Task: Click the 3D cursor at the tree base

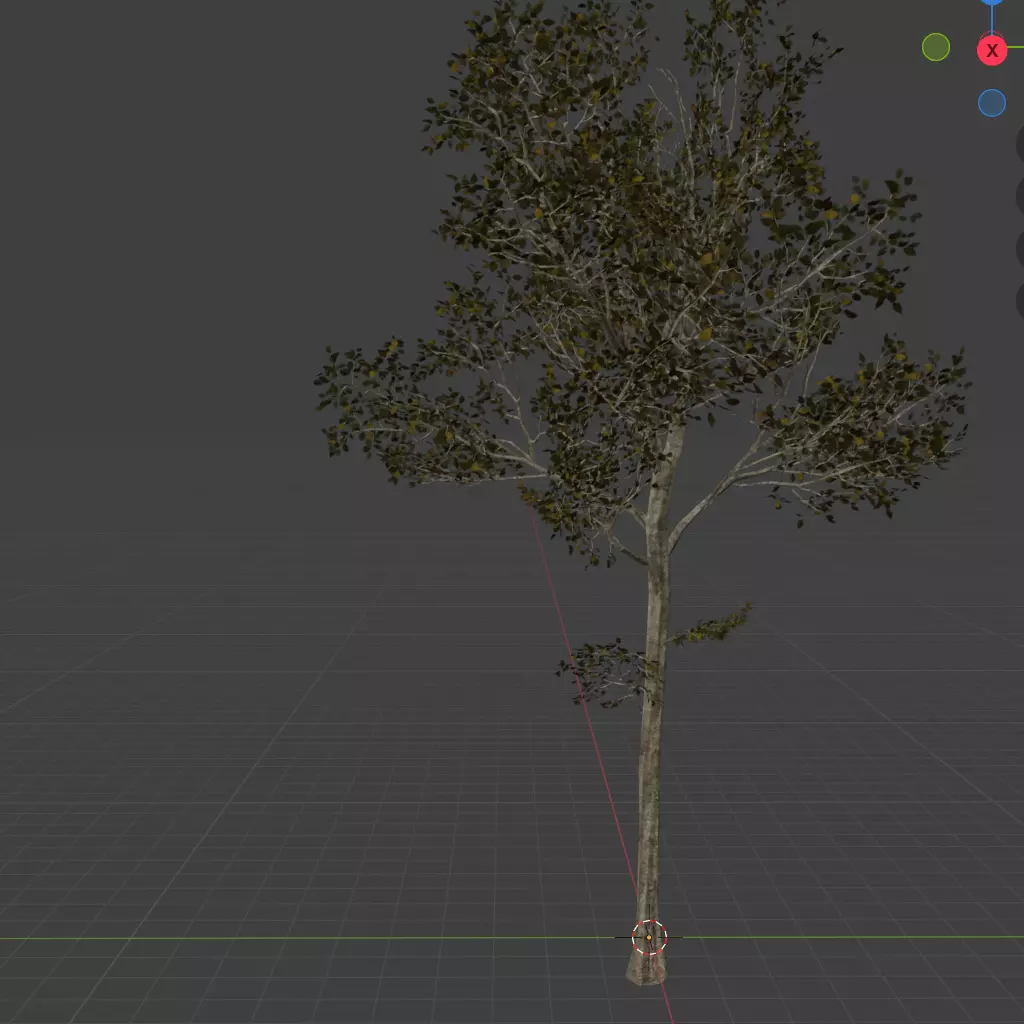Action: 649,937
